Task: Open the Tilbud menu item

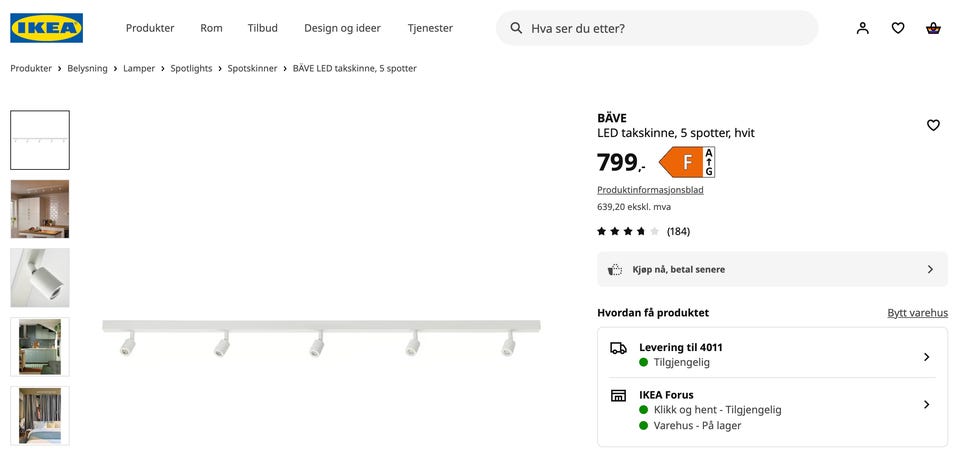Action: click(x=263, y=28)
